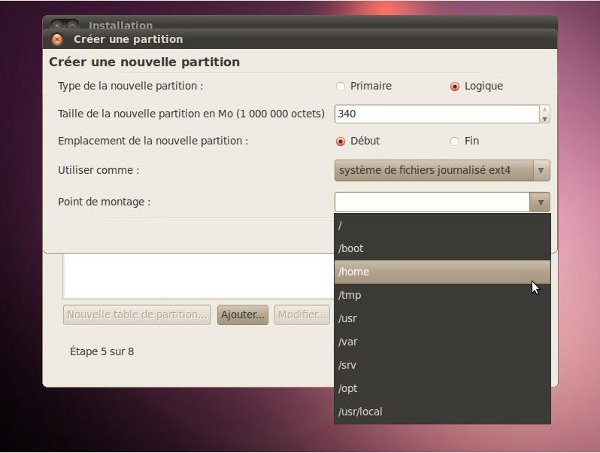Select the Primaire partition type
The height and width of the screenshot is (453, 600).
340,86
